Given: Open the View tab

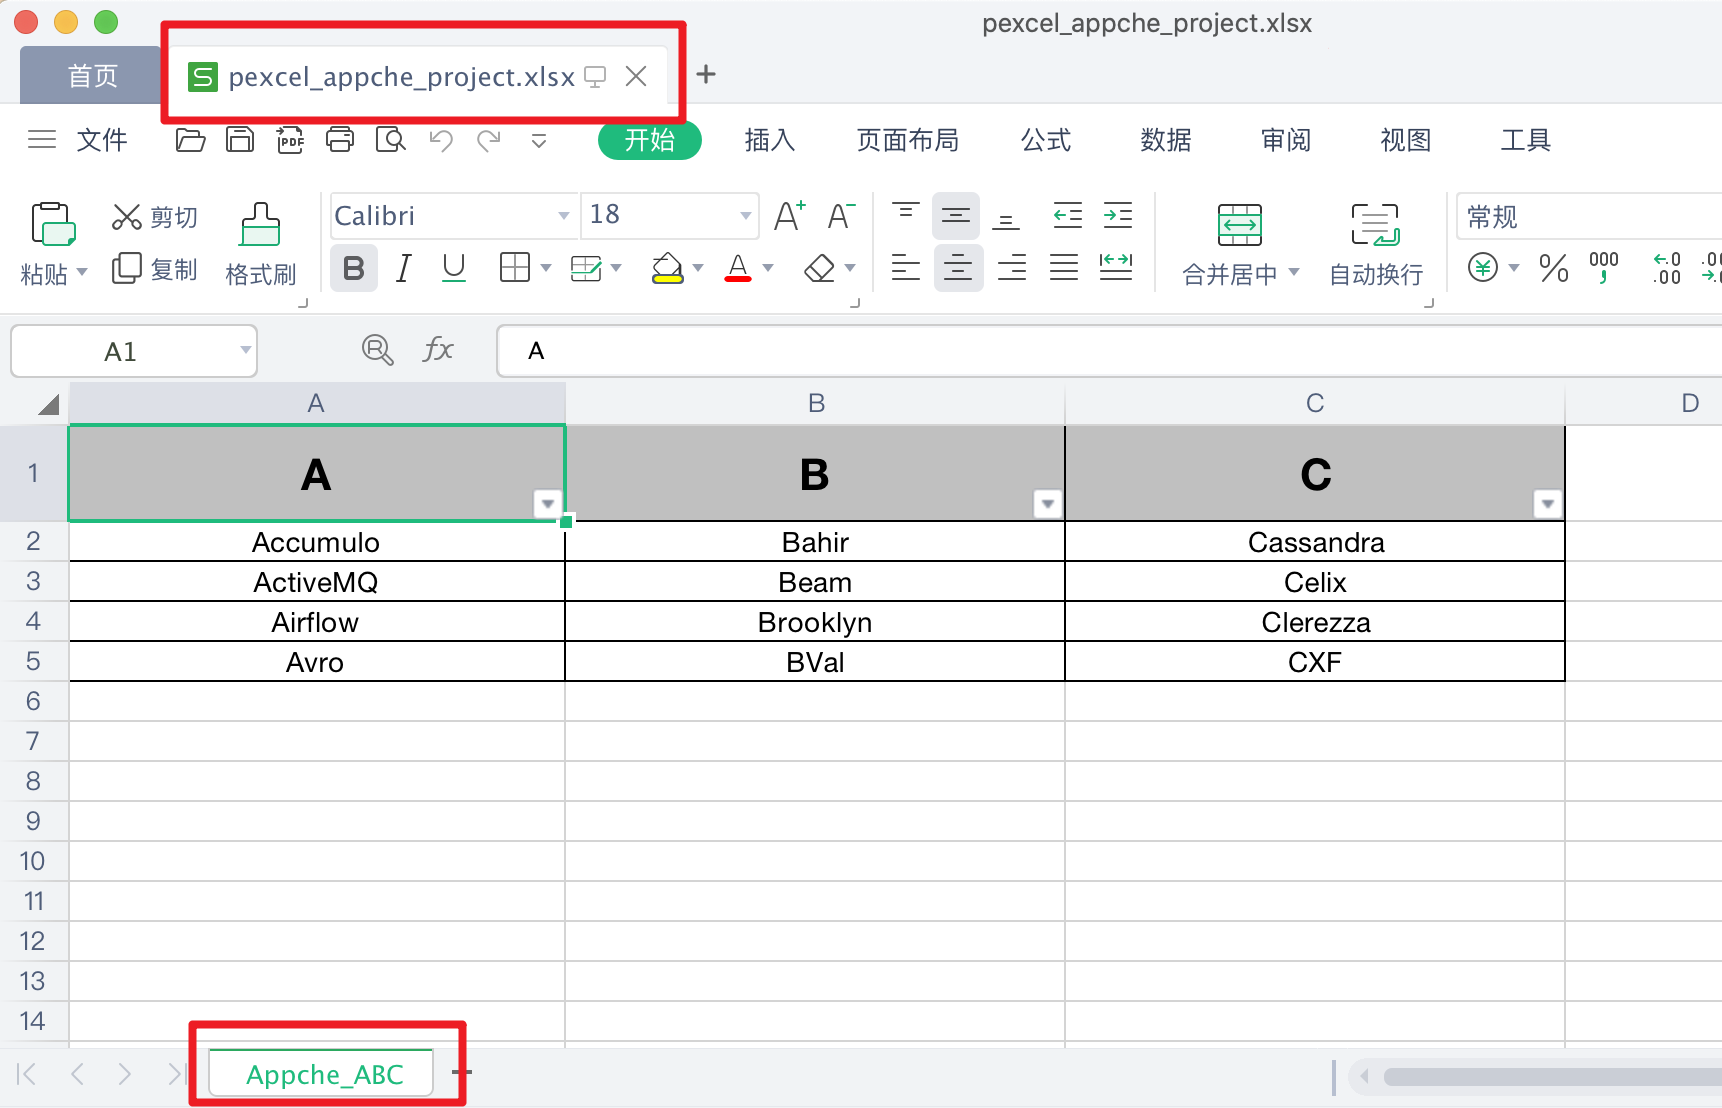Looking at the screenshot, I should pos(1406,140).
